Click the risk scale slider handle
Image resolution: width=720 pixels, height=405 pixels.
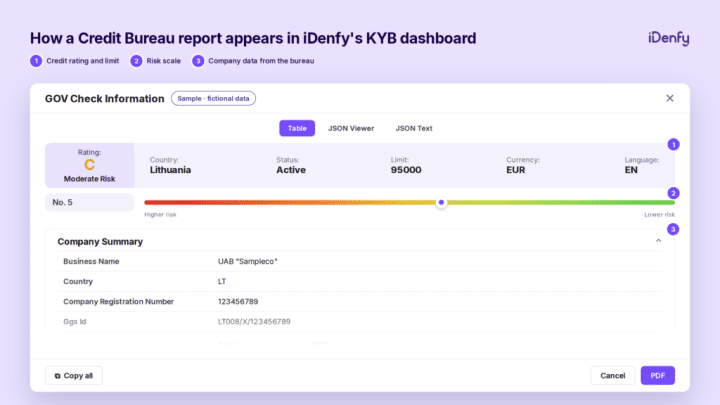[x=441, y=202]
